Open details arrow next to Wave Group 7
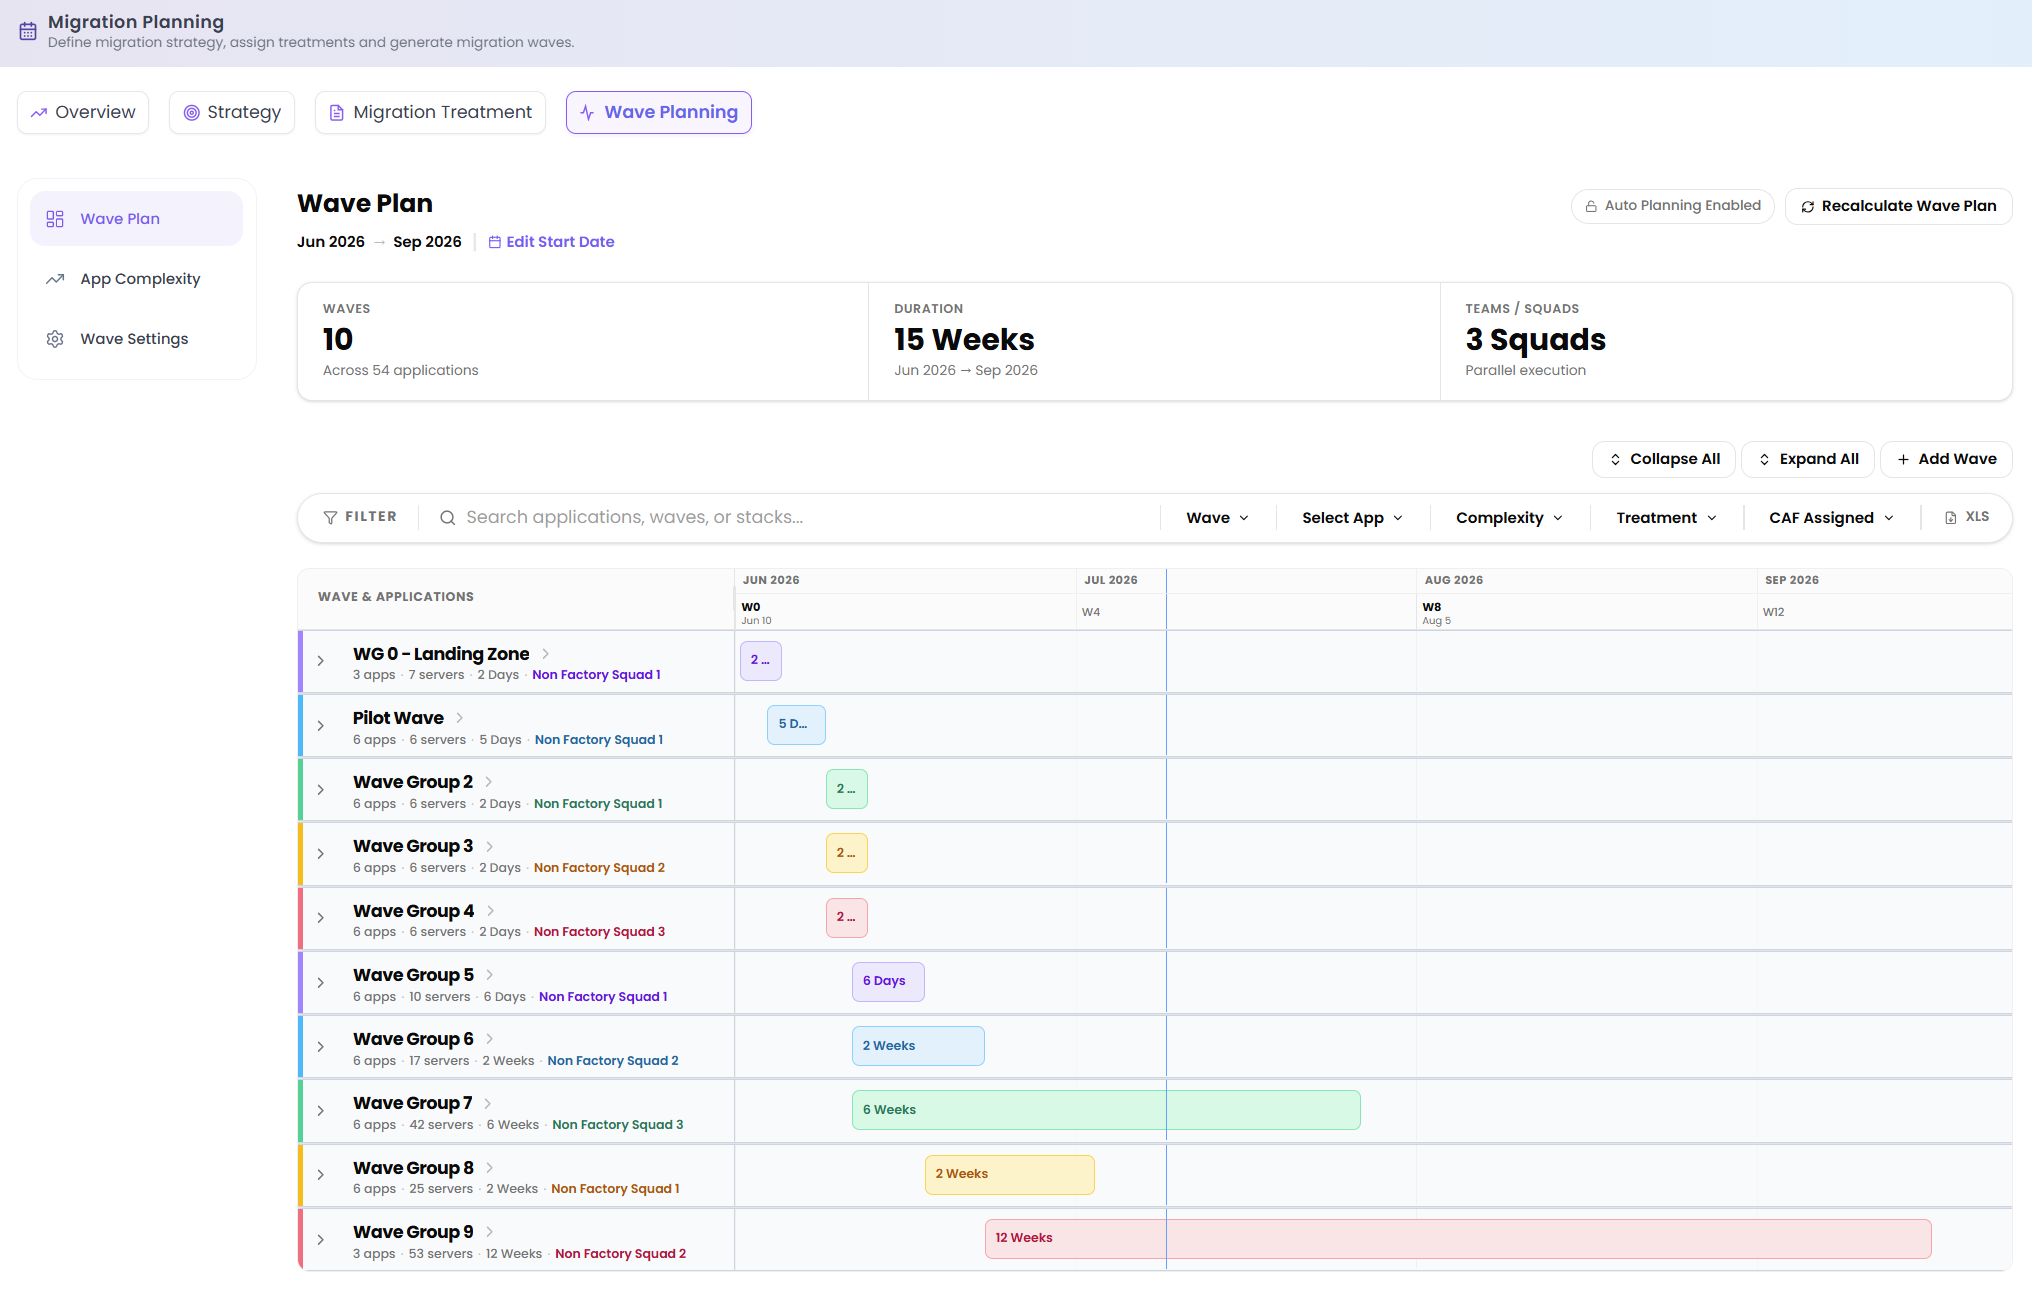2032x1289 pixels. click(488, 1103)
